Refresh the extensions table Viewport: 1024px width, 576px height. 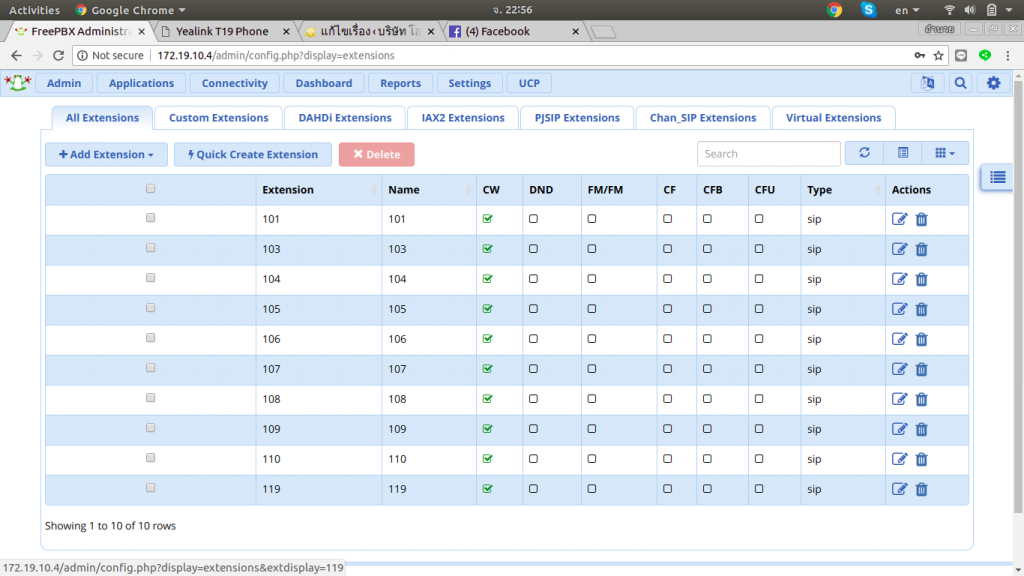point(864,153)
